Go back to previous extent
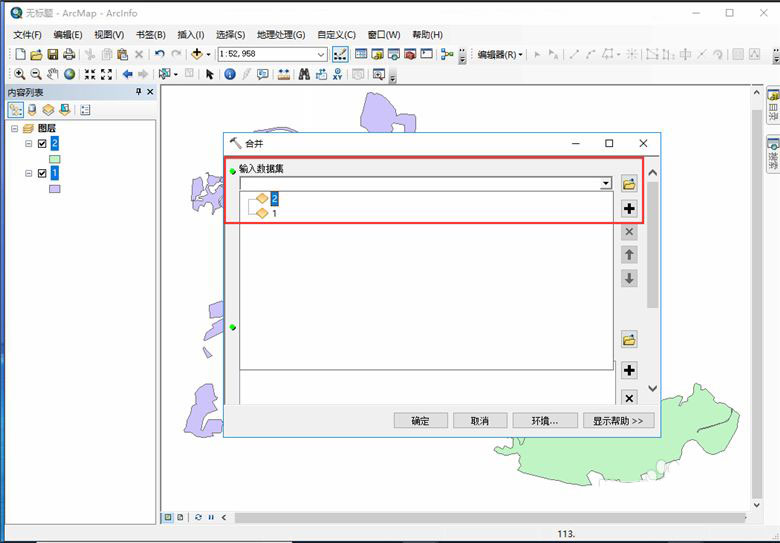Screen dimensions: 780x543 pyautogui.click(x=127, y=75)
